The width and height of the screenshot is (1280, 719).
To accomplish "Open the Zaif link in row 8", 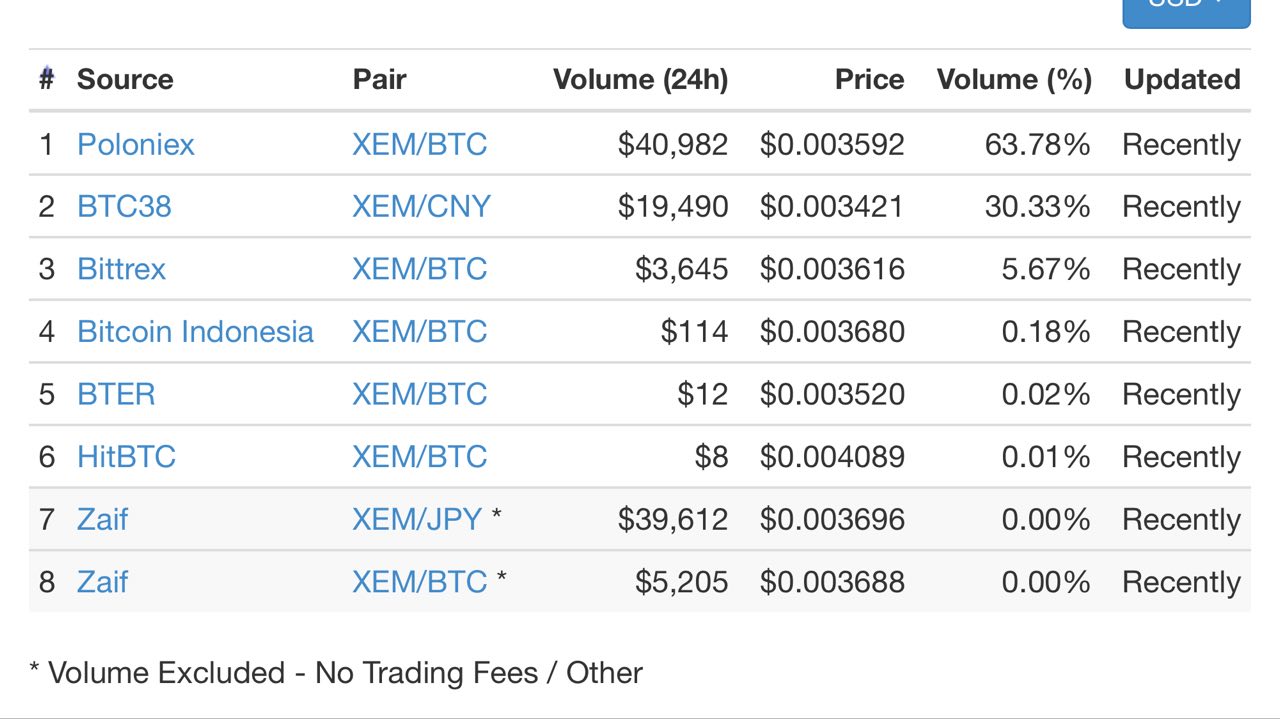I will 102,582.
